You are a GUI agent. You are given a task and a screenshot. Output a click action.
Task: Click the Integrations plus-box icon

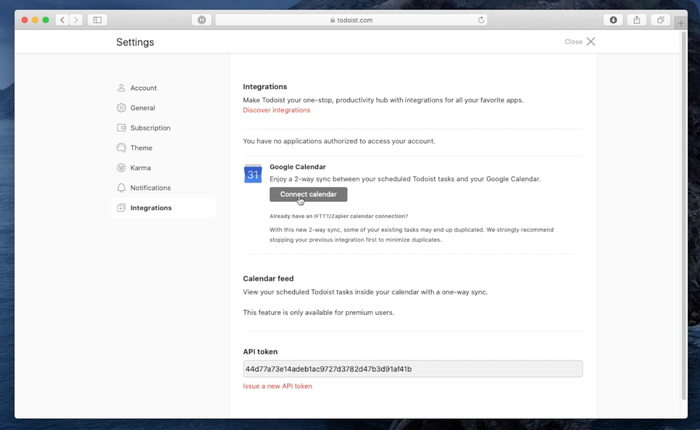pos(121,208)
